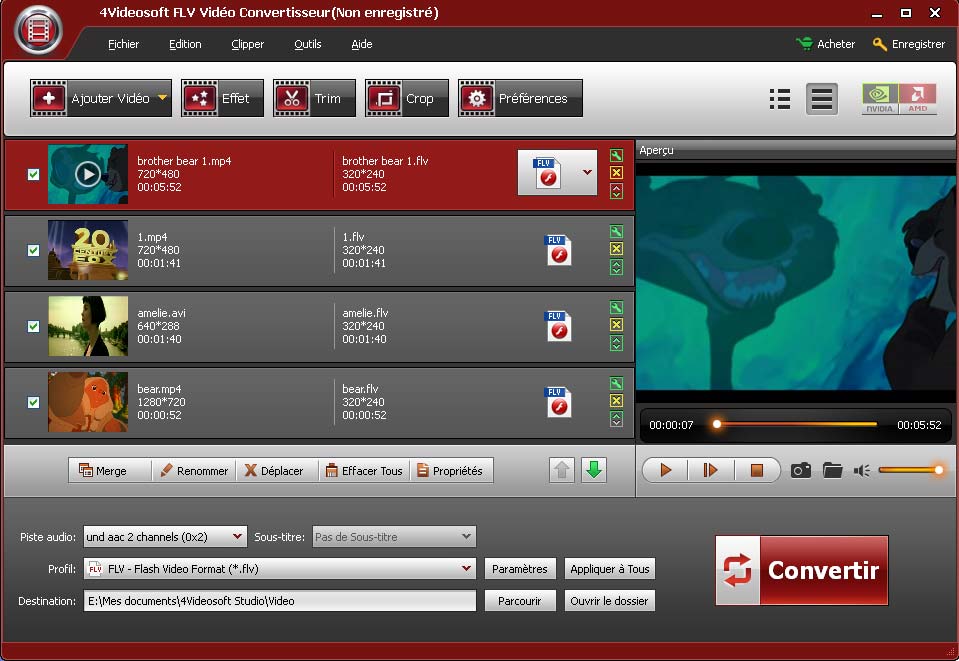Viewport: 959px width, 661px height.
Task: Uncheck the bear.mp4 checkbox
Action: click(33, 402)
